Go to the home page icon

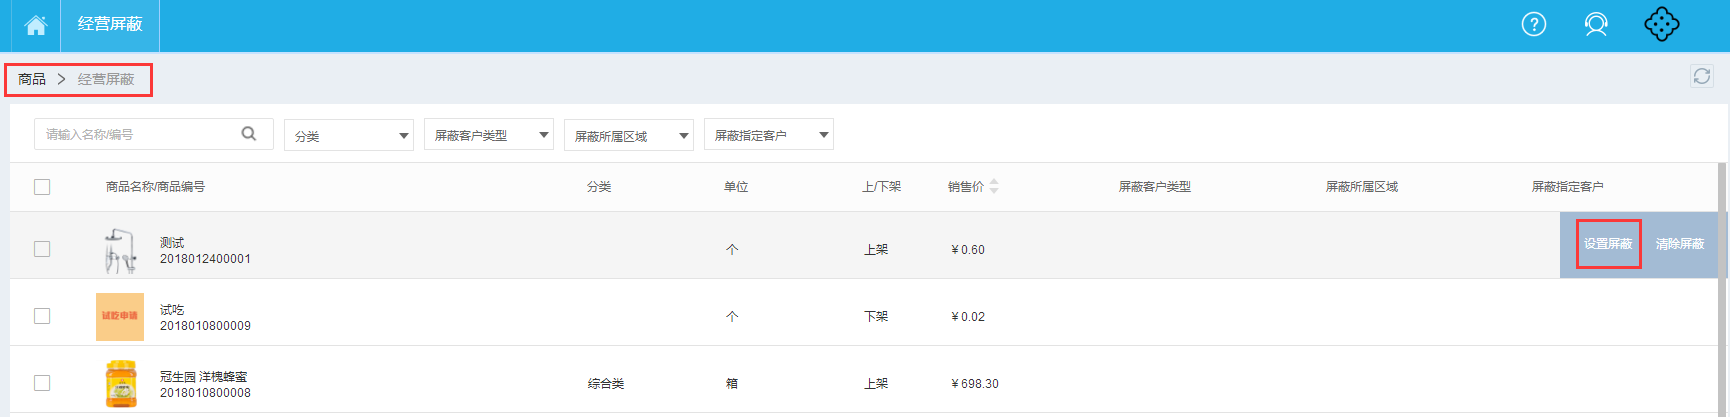[x=36, y=25]
